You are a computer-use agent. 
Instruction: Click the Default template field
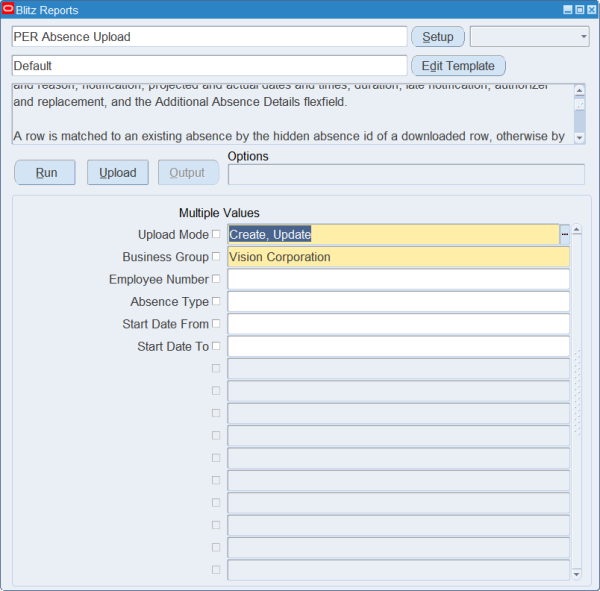tap(209, 66)
